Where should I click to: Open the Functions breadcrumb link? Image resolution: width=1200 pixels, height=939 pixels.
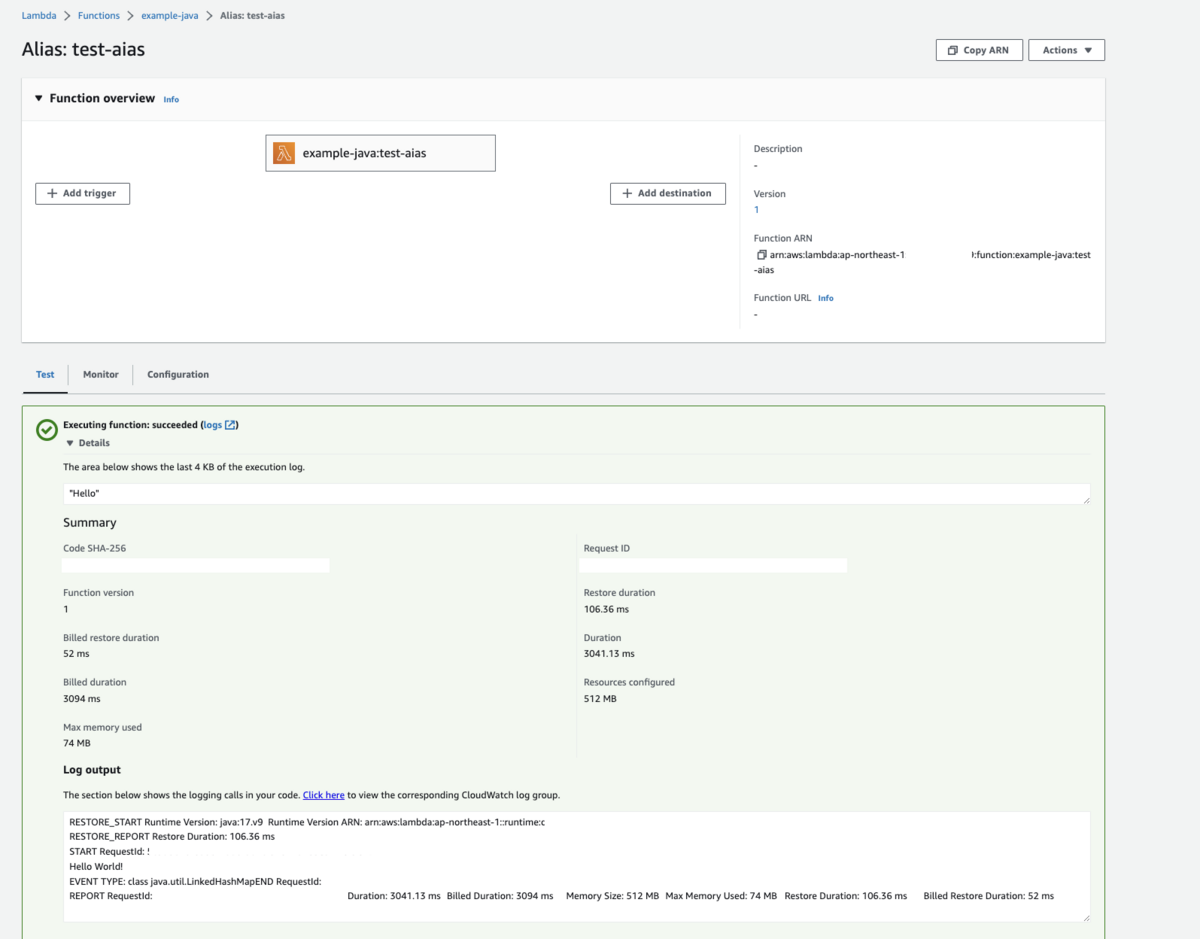(x=99, y=16)
